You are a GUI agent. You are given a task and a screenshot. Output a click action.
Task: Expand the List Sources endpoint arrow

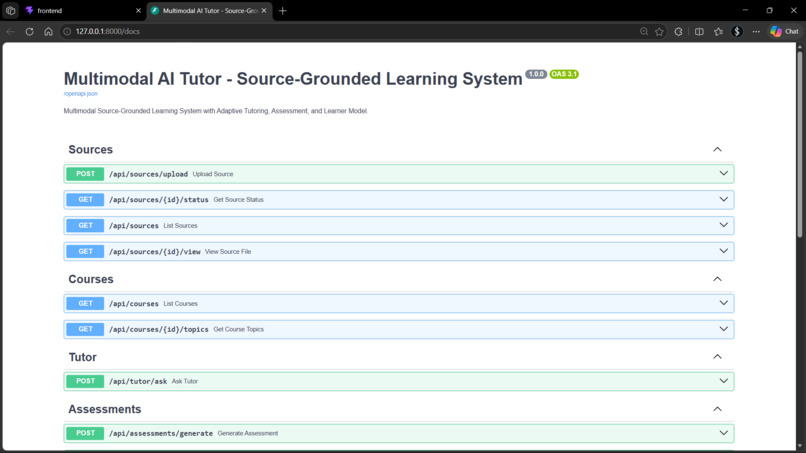pos(723,225)
